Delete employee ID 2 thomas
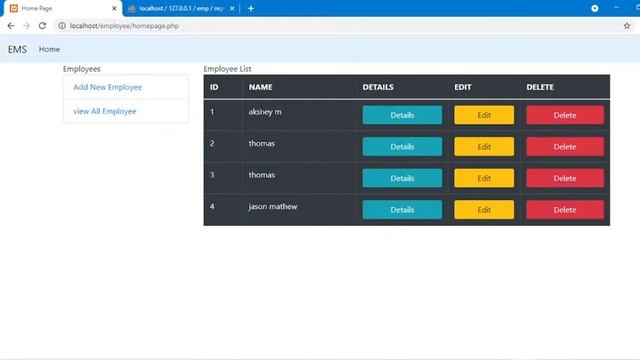Viewport: 640px width, 360px height. pyautogui.click(x=565, y=147)
